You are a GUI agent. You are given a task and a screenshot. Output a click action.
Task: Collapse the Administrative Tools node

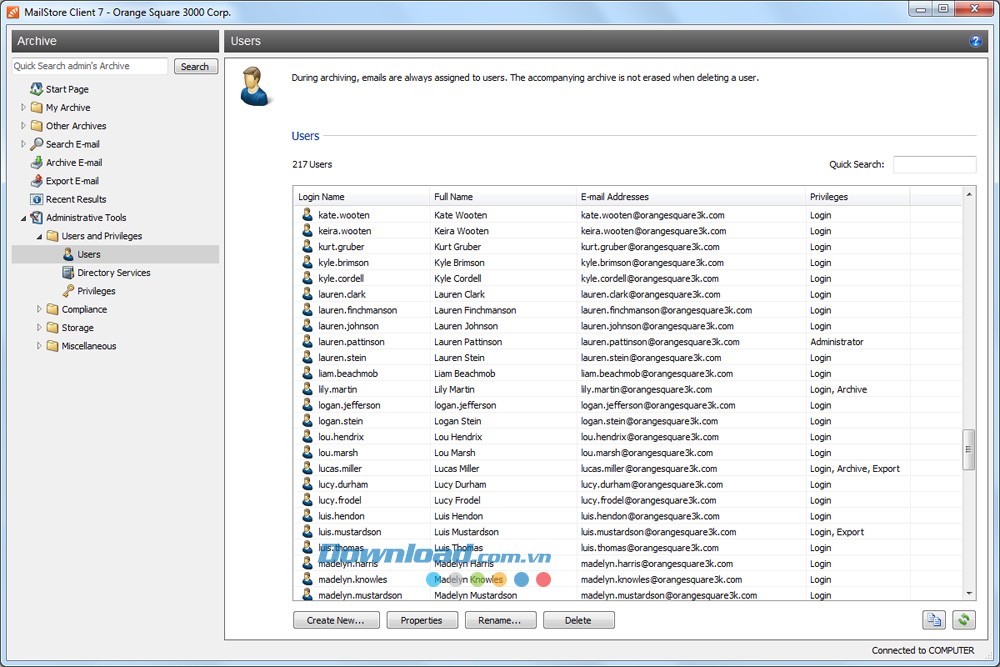click(22, 217)
